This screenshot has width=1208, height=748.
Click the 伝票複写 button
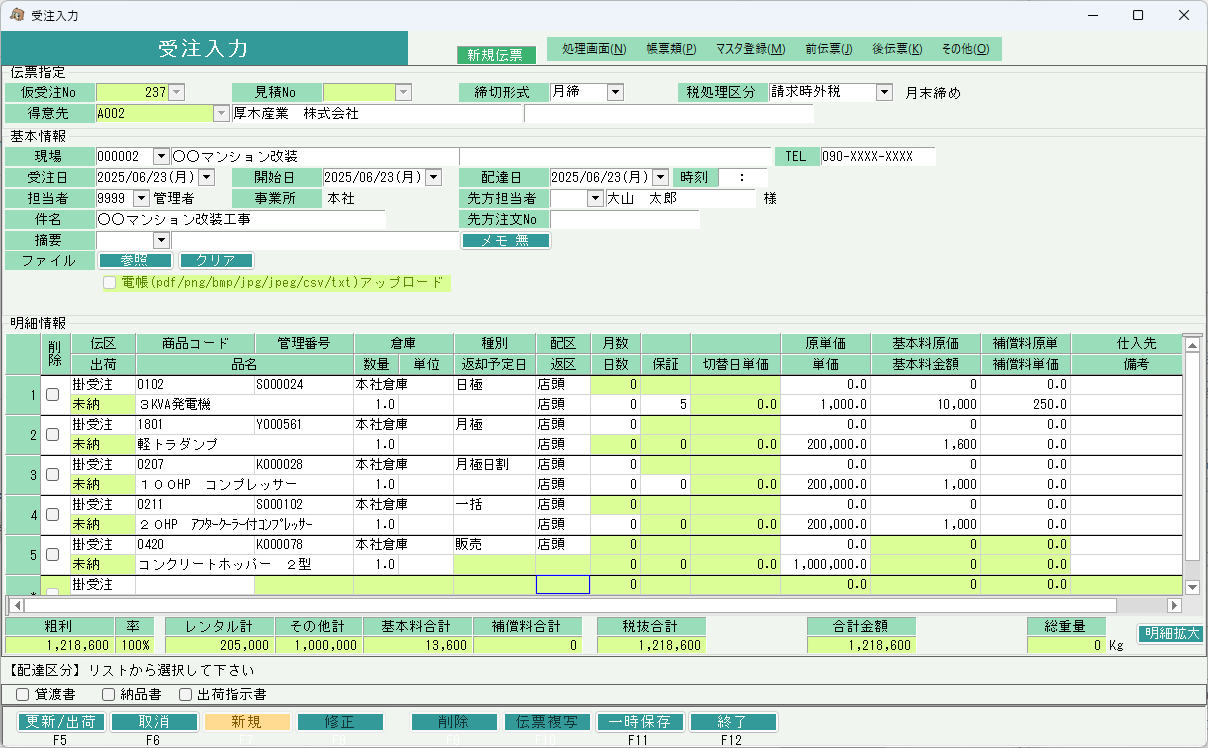547,722
